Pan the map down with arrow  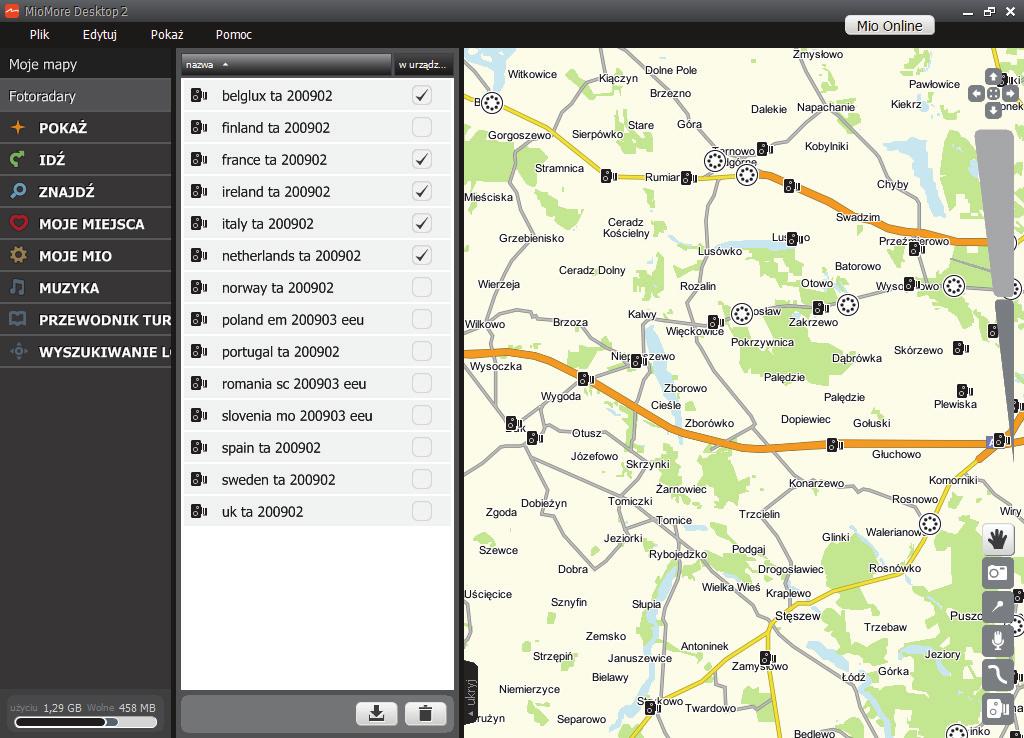(993, 110)
